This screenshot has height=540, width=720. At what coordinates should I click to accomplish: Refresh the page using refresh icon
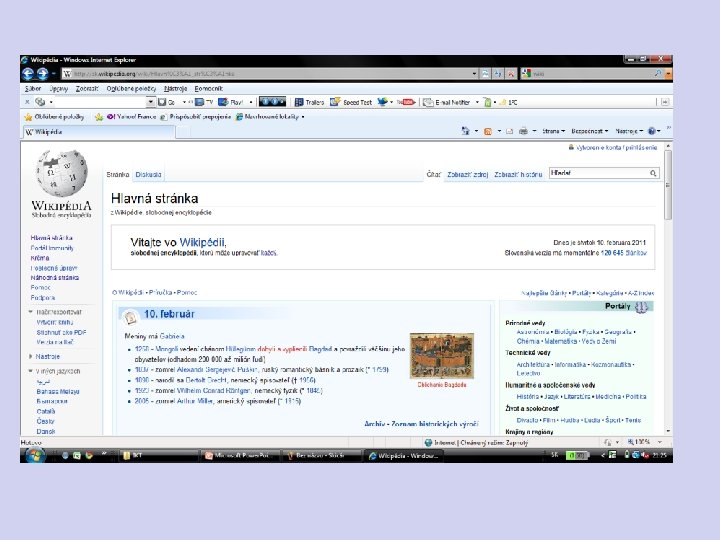coord(498,73)
